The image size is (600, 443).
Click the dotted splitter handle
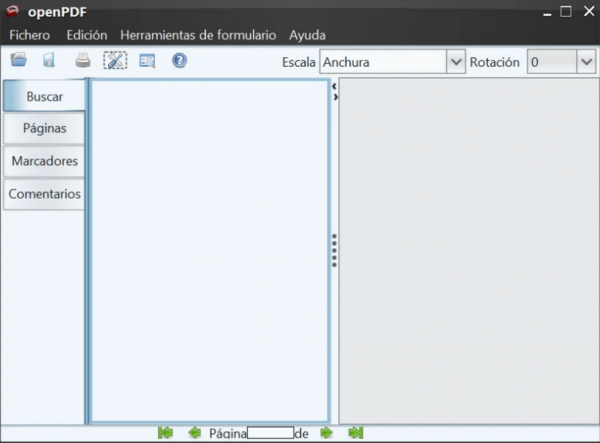point(334,251)
